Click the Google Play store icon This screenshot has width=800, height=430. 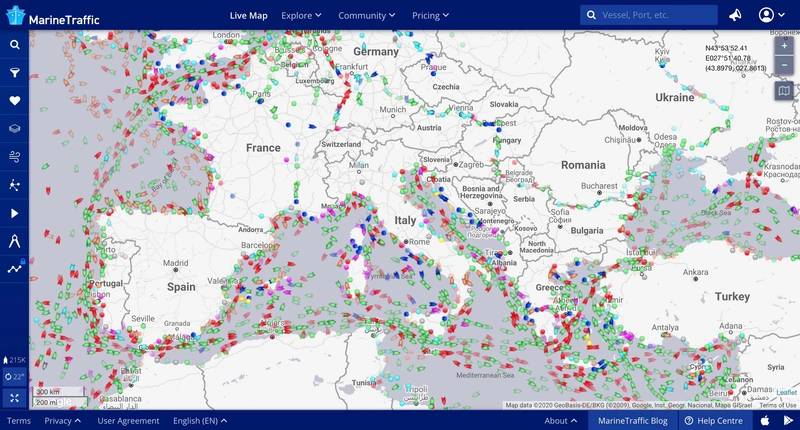786,421
